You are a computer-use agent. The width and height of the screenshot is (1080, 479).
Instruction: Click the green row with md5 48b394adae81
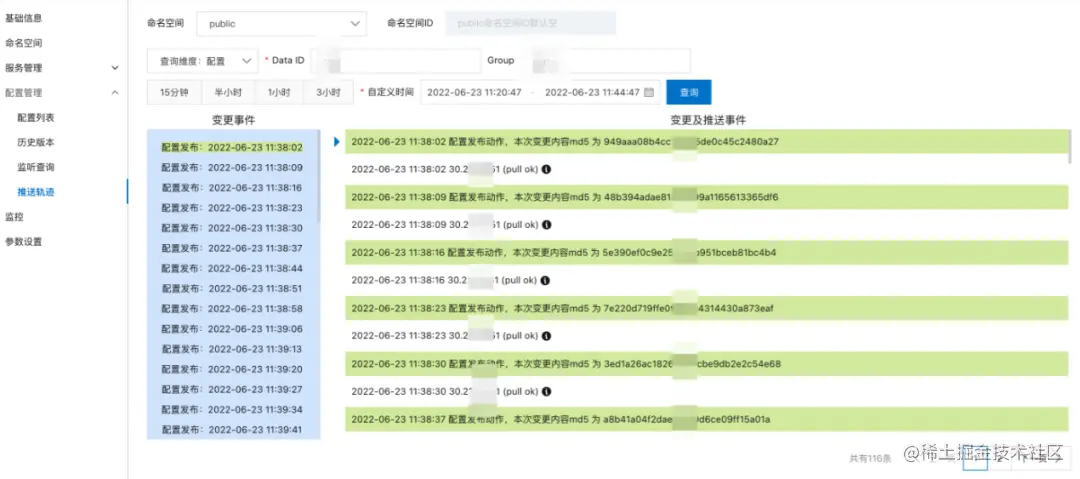point(707,197)
